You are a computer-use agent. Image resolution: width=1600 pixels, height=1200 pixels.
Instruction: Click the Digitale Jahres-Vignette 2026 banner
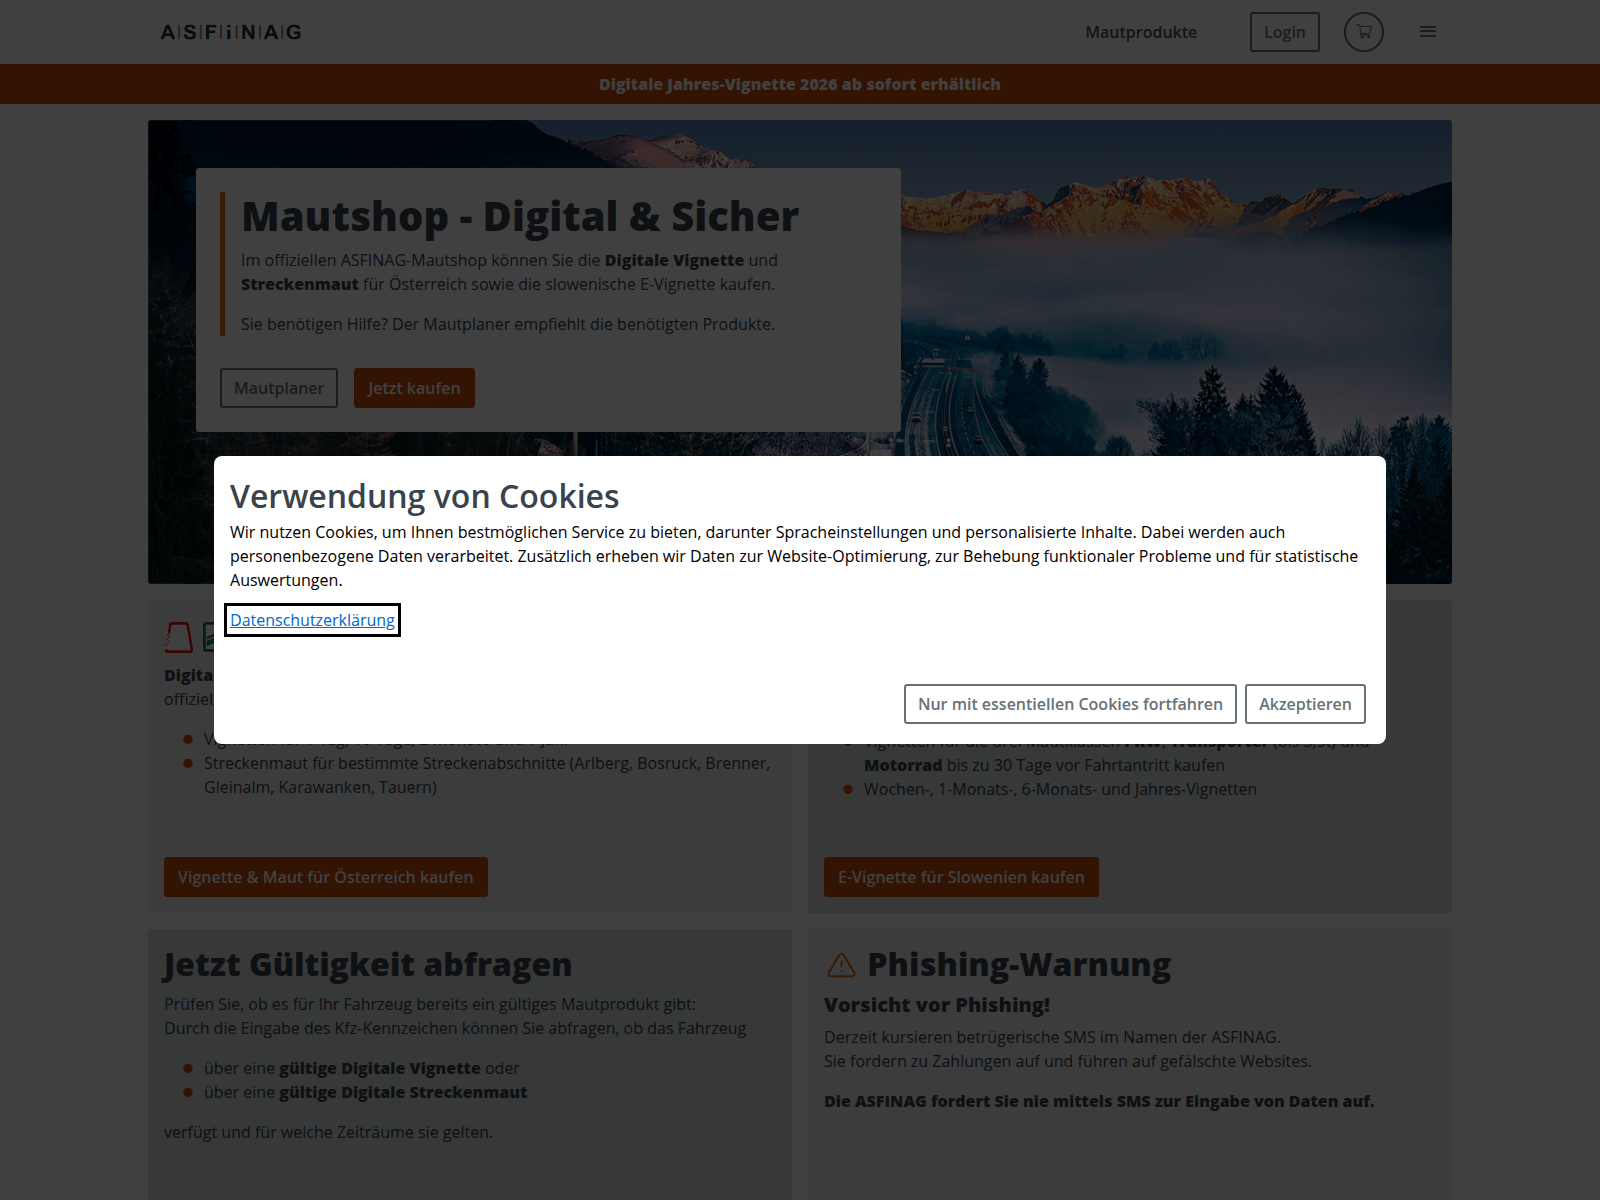[800, 84]
